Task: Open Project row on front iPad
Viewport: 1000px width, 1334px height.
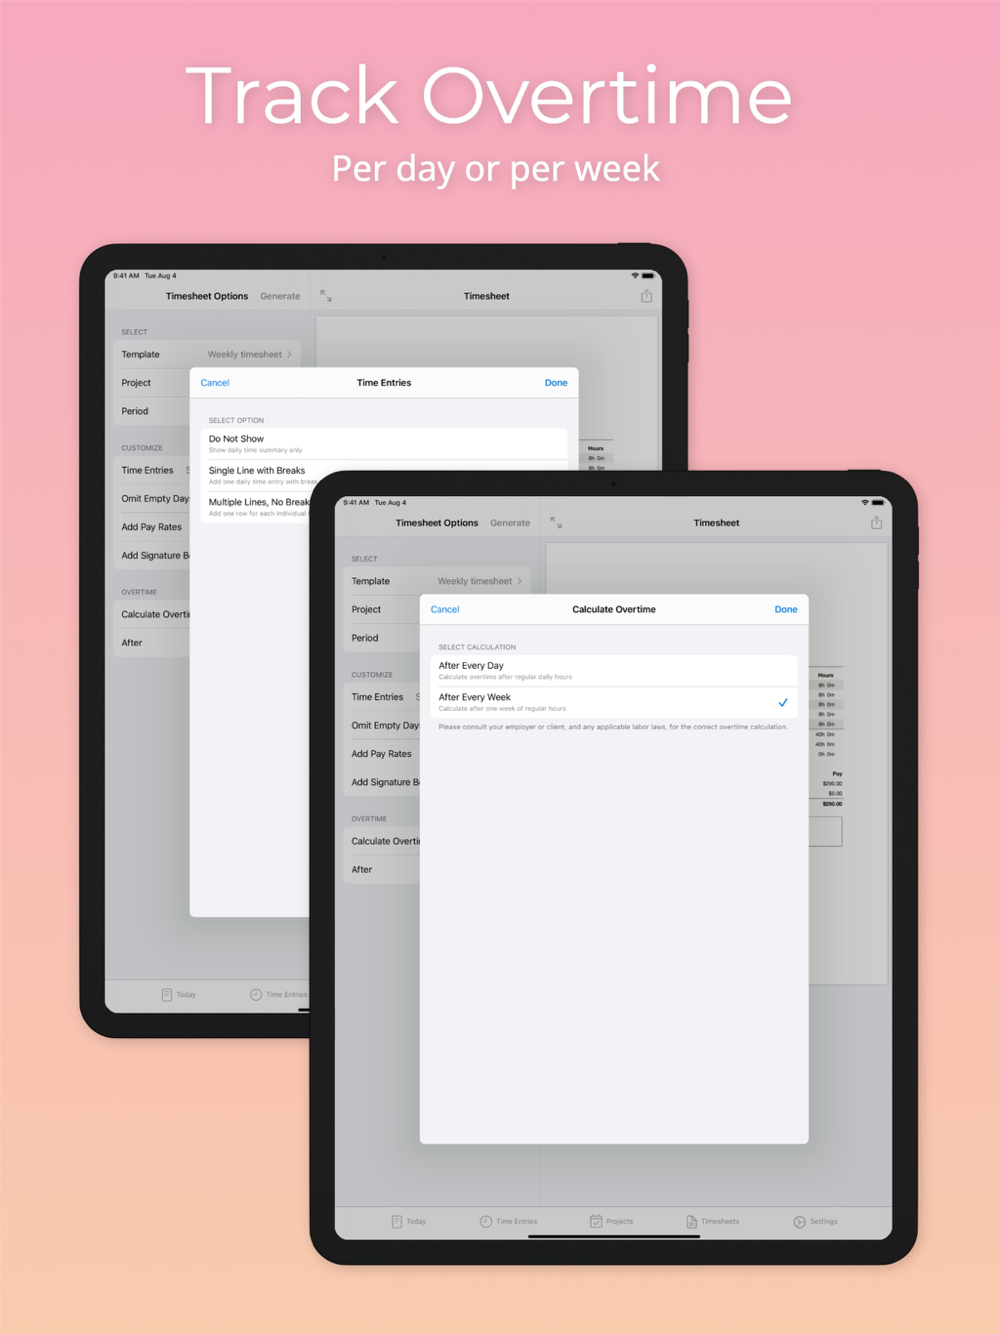Action: pos(382,609)
